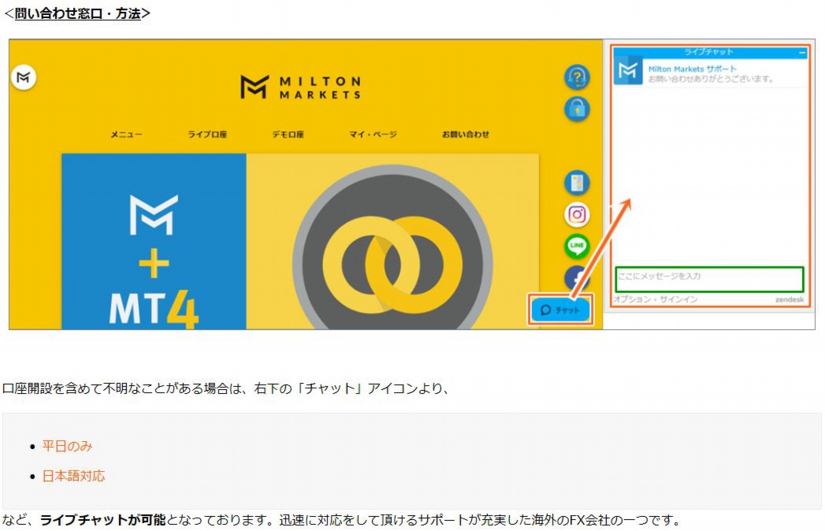
Task: Click the blue padlock login icon
Action: pyautogui.click(x=577, y=109)
